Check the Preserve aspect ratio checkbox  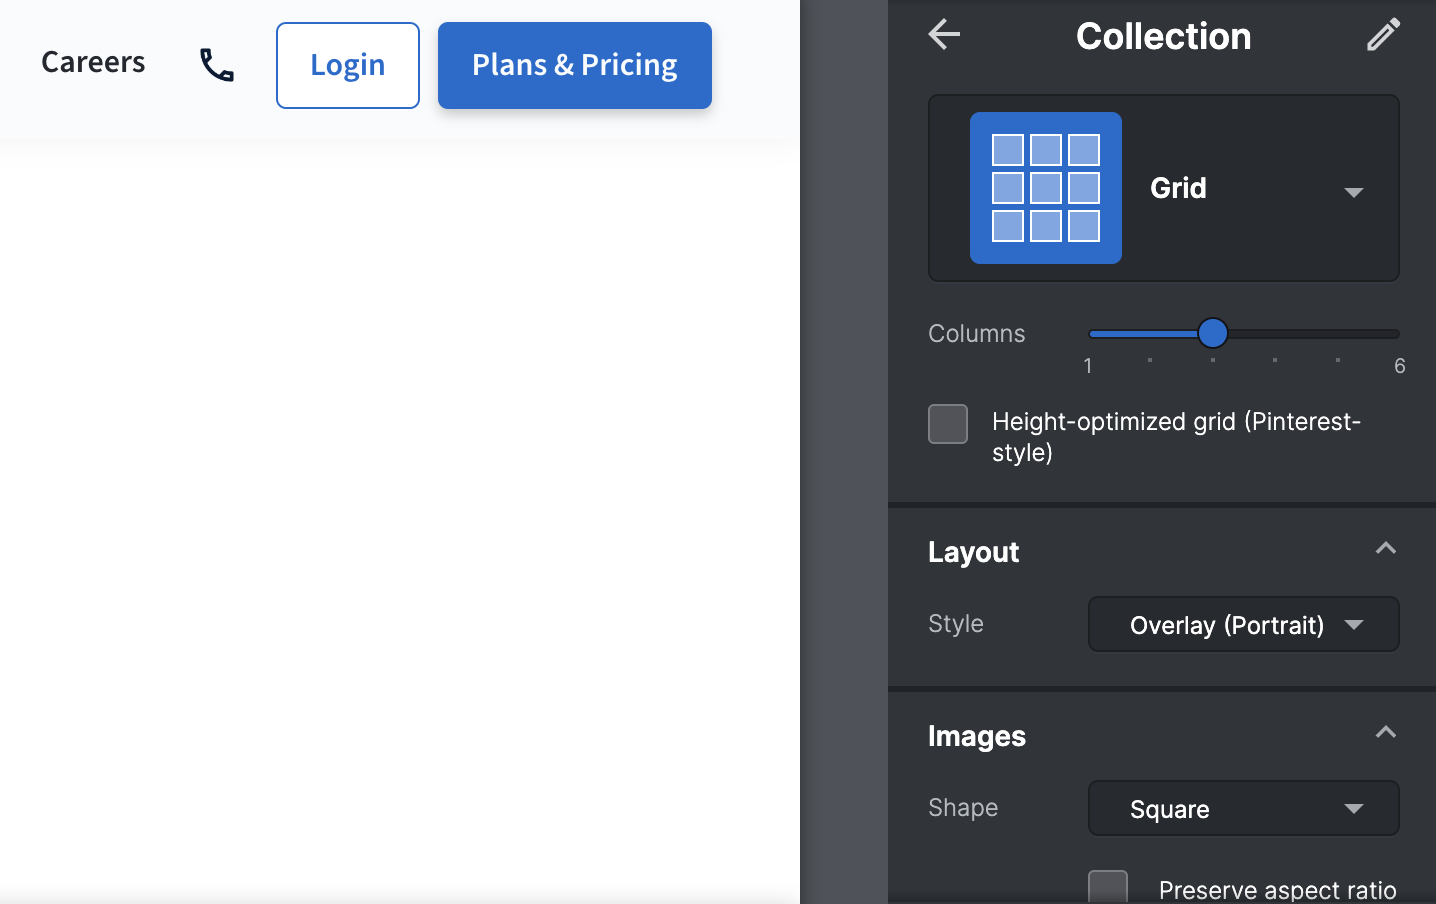[1108, 886]
